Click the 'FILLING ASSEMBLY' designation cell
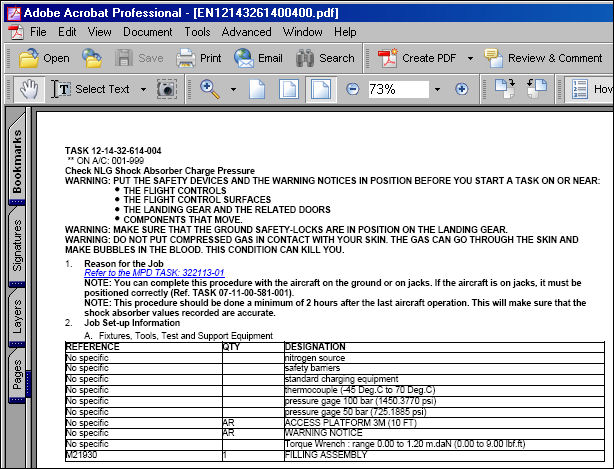This screenshot has width=614, height=469. (x=444, y=455)
